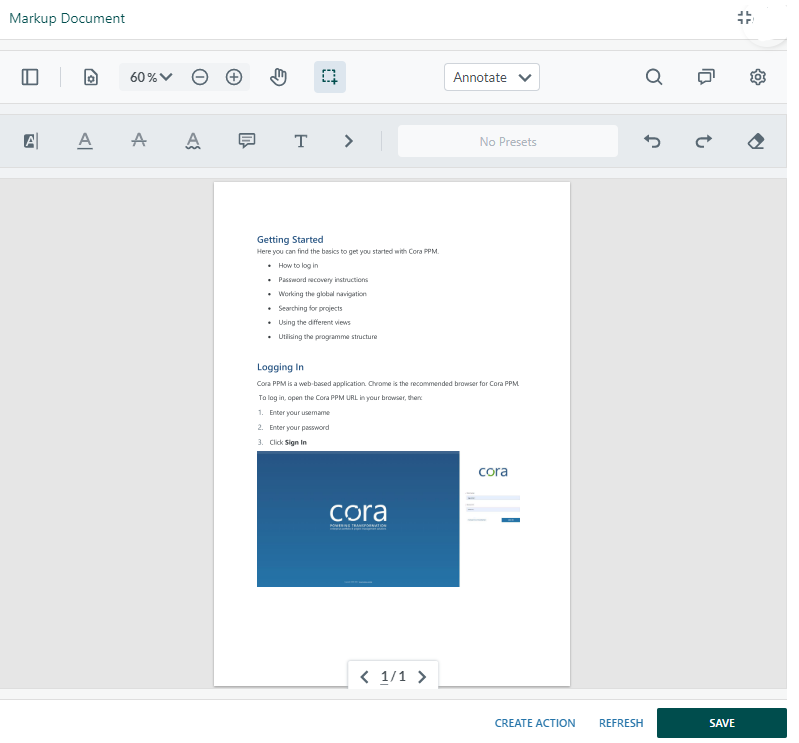Click 'Searching for projects' bullet

(x=310, y=308)
